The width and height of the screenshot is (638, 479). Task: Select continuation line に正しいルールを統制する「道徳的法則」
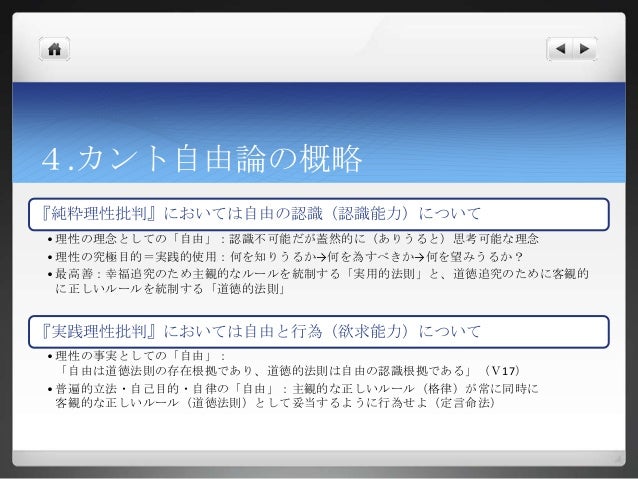(170, 289)
